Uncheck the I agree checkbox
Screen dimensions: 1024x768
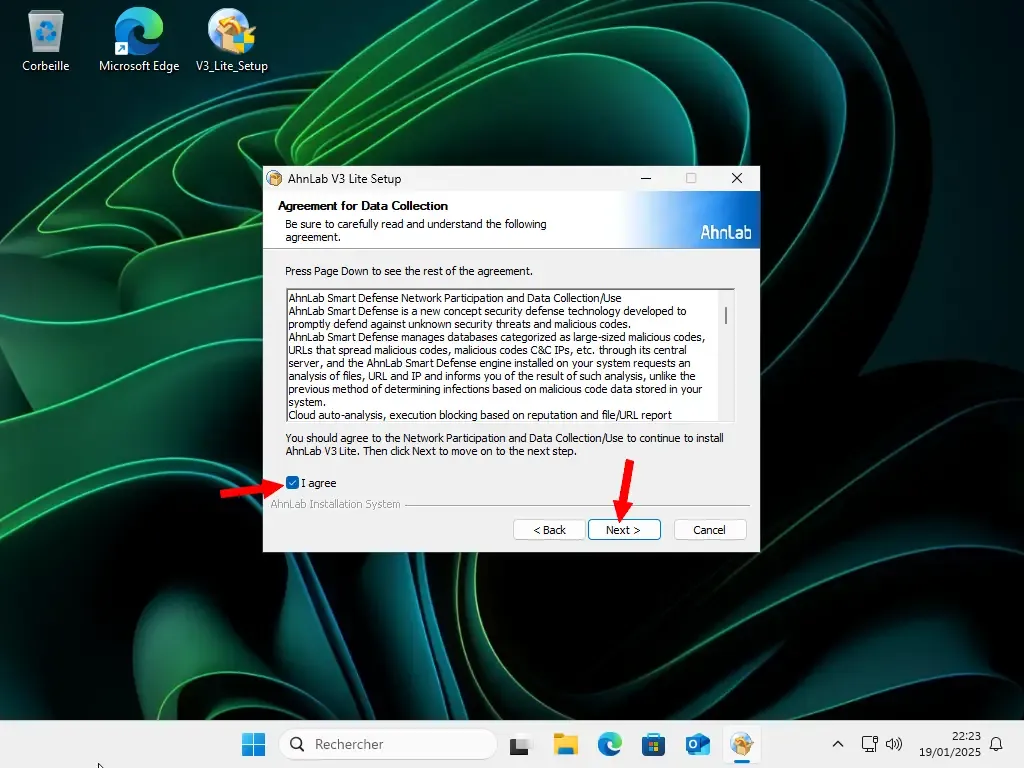click(x=292, y=483)
